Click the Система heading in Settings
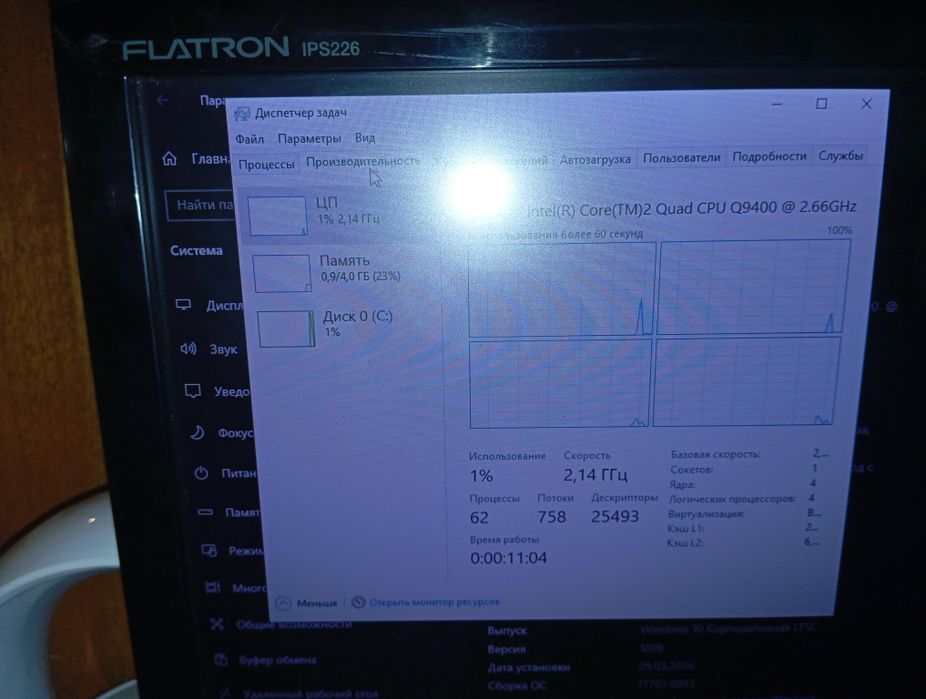926x699 pixels. tap(197, 251)
